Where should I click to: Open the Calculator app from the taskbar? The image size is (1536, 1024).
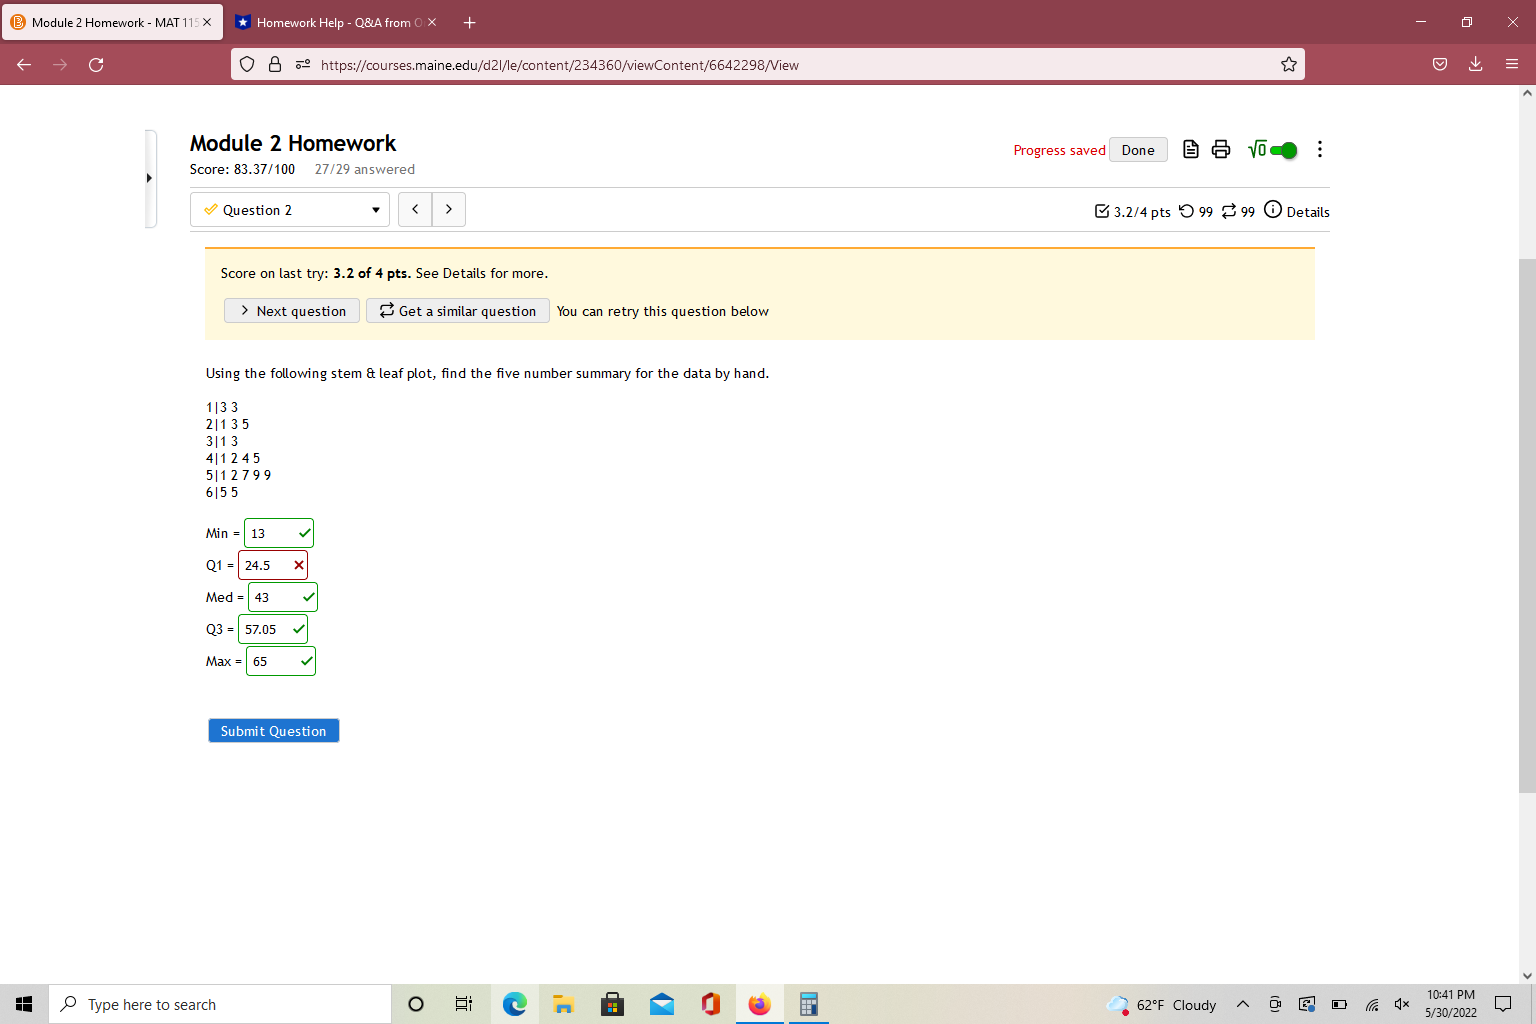tap(808, 1004)
